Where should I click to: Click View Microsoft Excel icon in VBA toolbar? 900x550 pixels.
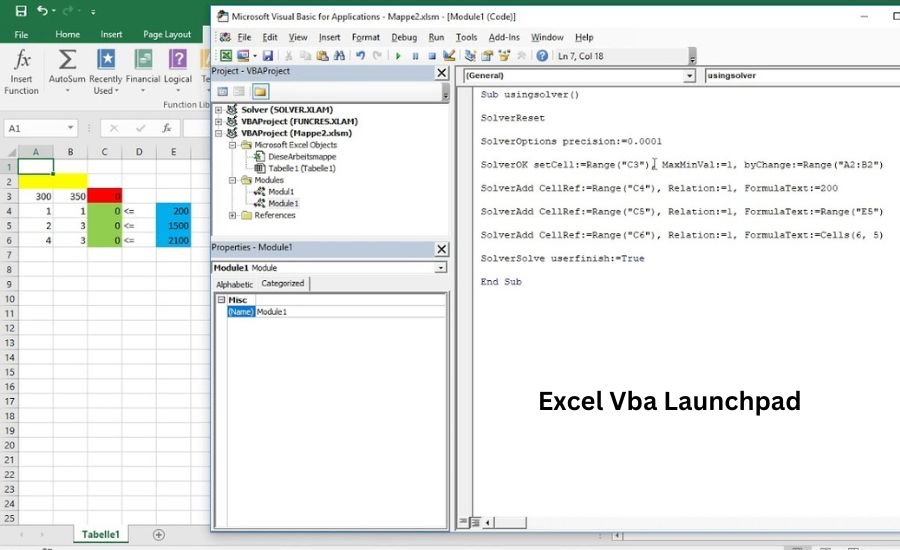[226, 56]
